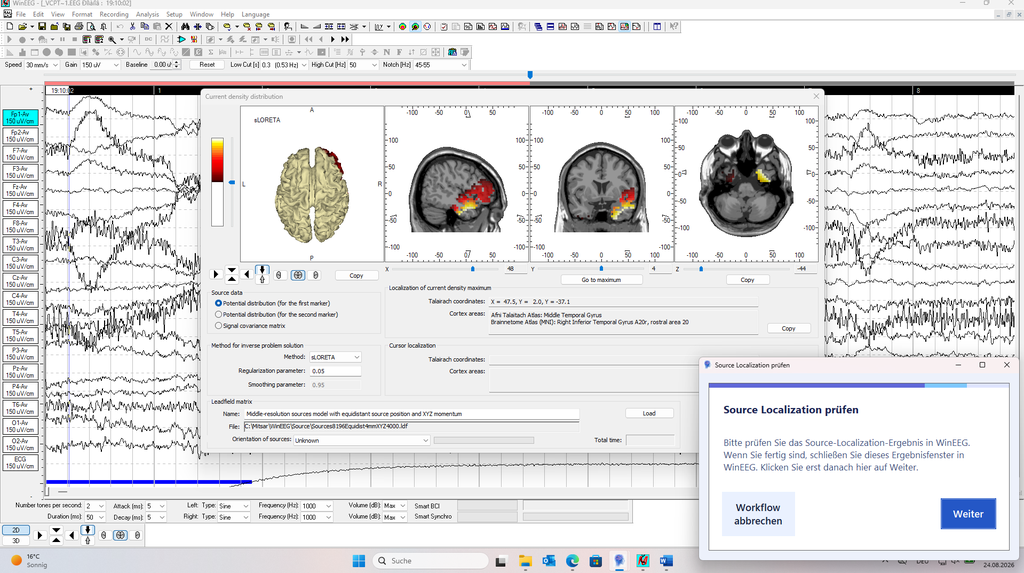Click the Weiter button
The width and height of the screenshot is (1024, 573).
968,514
